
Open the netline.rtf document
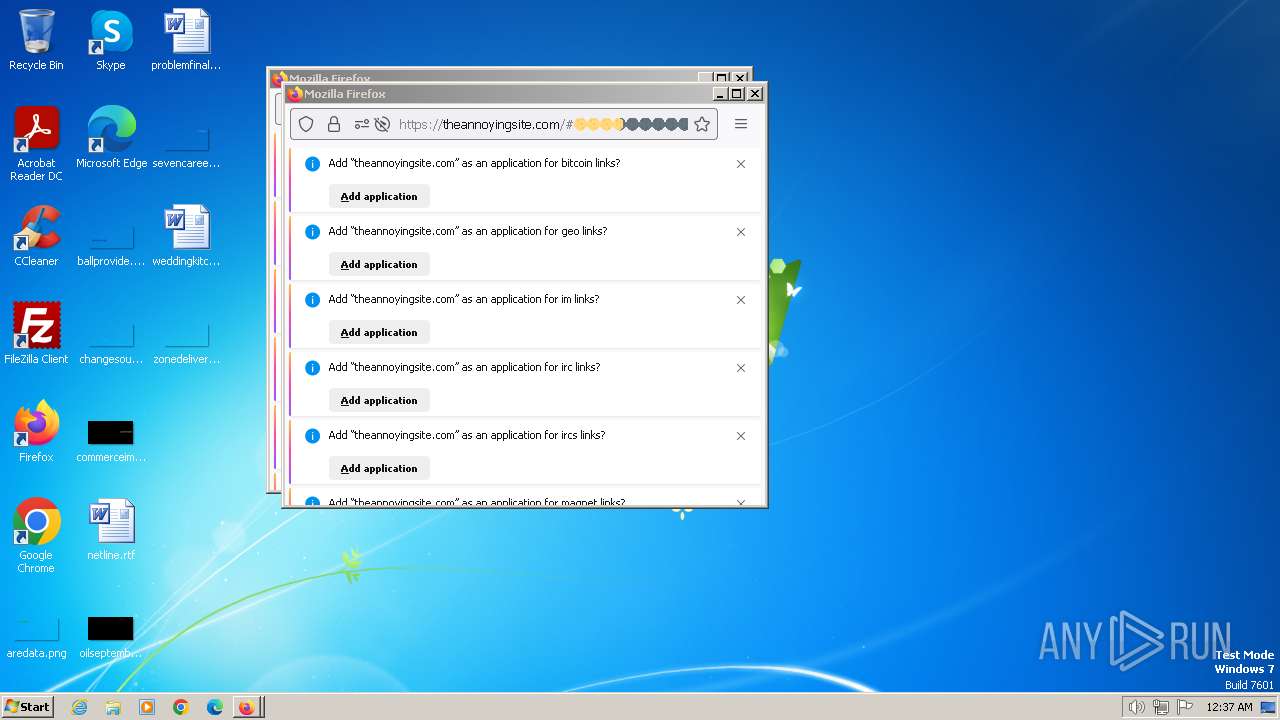tap(111, 530)
